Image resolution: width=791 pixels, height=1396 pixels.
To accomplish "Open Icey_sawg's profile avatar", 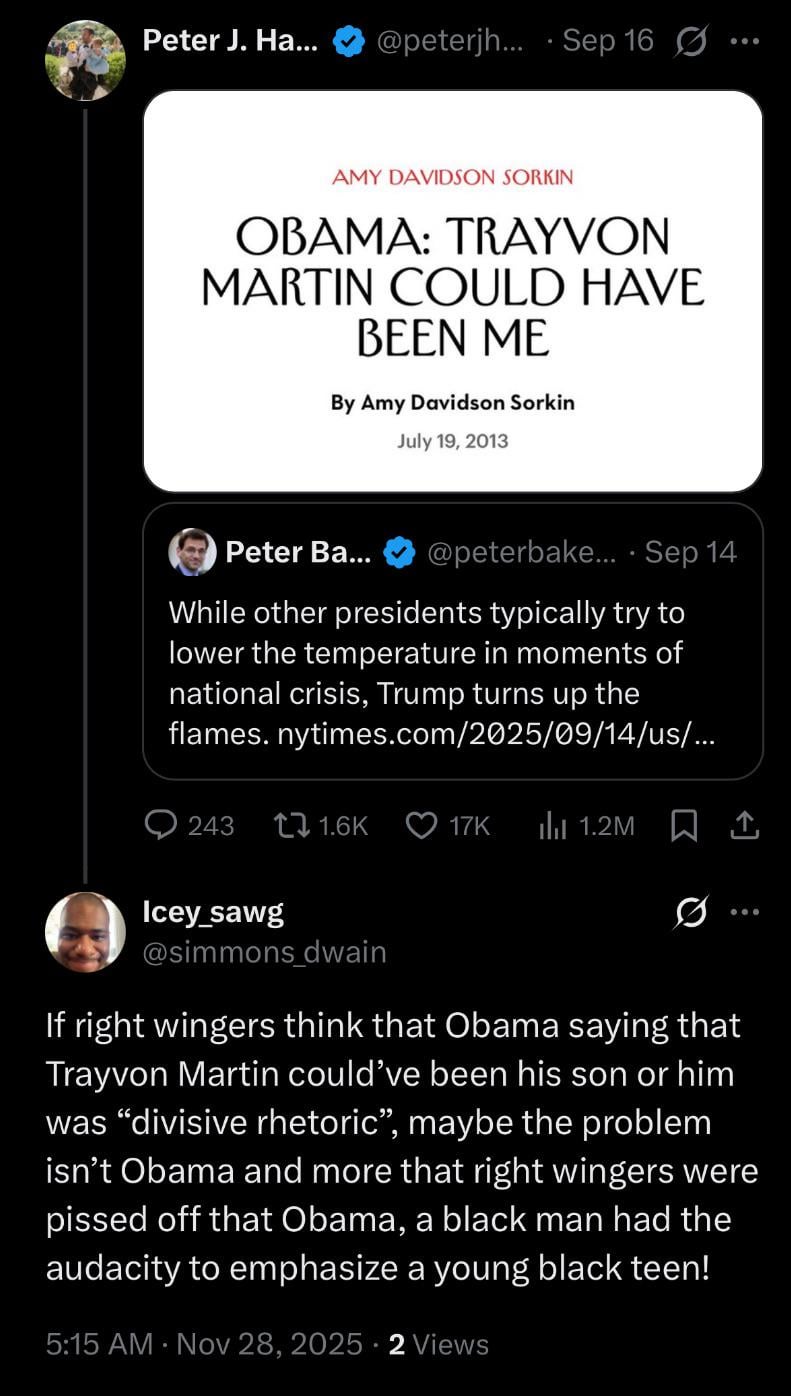I will click(x=85, y=931).
